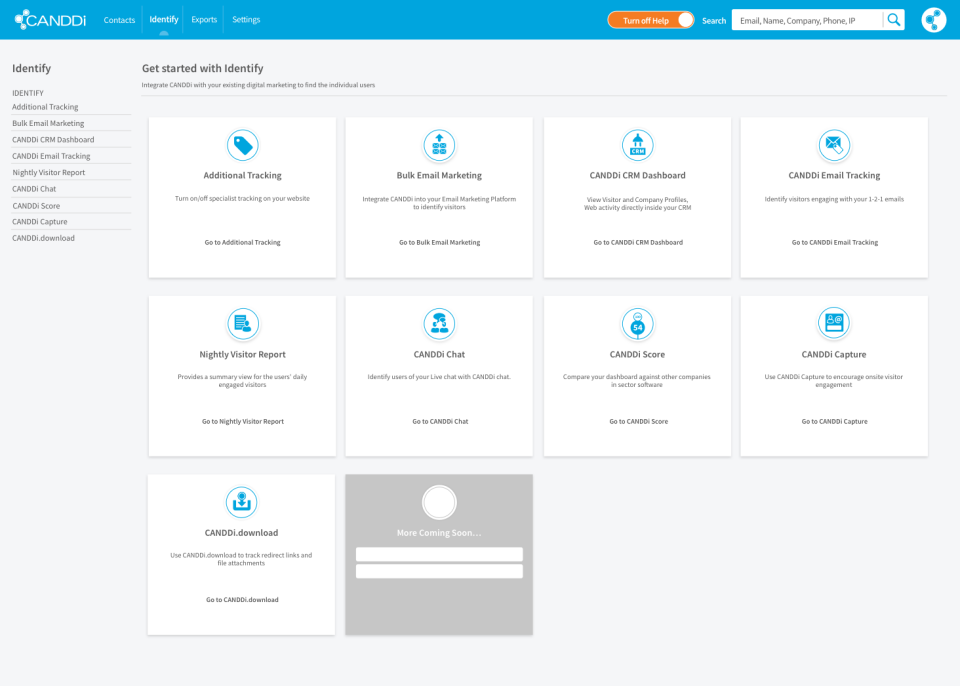Click Go to Additional Tracking link

coord(242,243)
